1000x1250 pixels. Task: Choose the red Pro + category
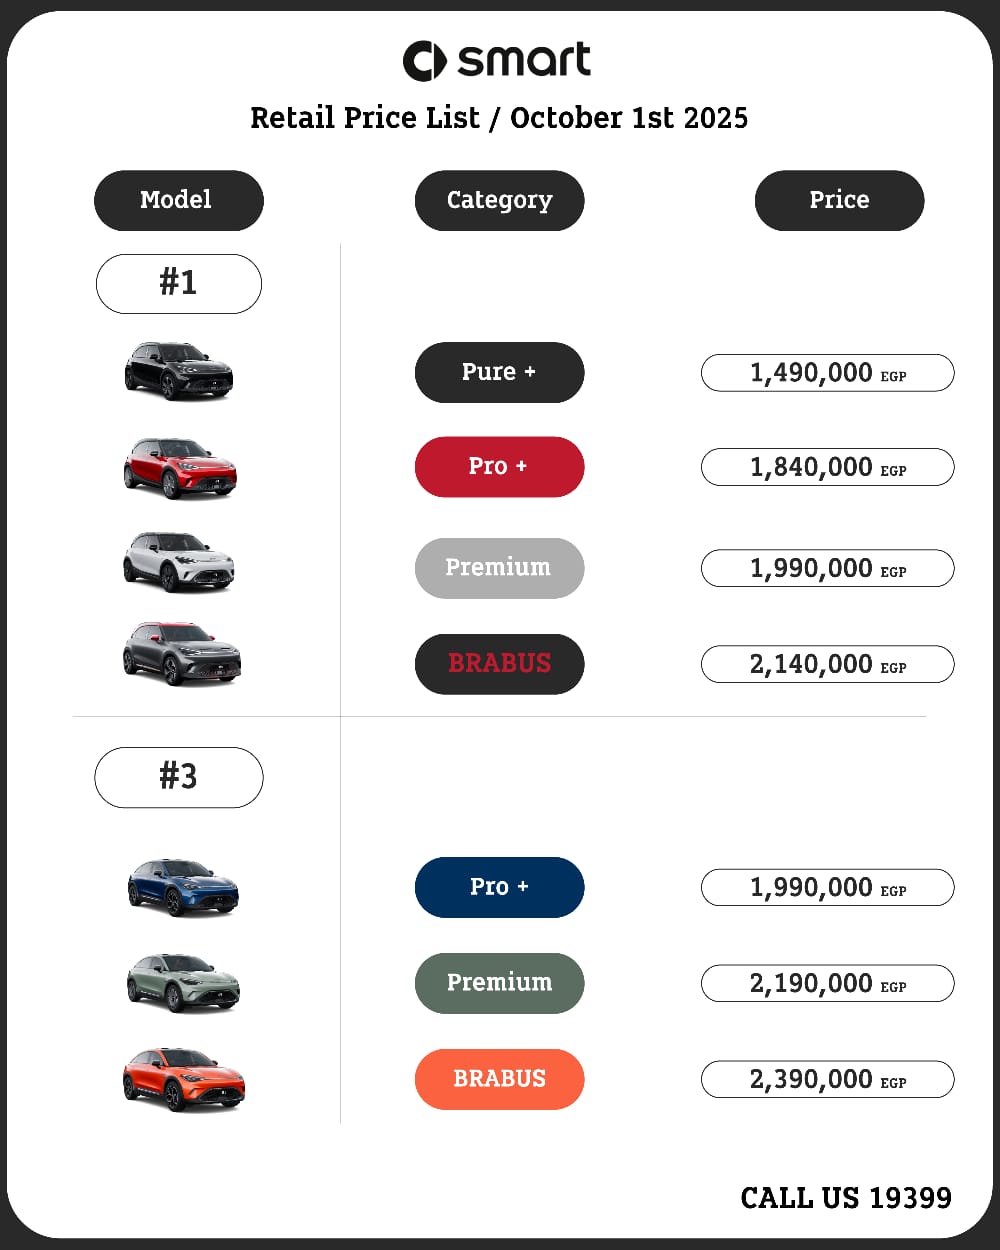tap(499, 467)
